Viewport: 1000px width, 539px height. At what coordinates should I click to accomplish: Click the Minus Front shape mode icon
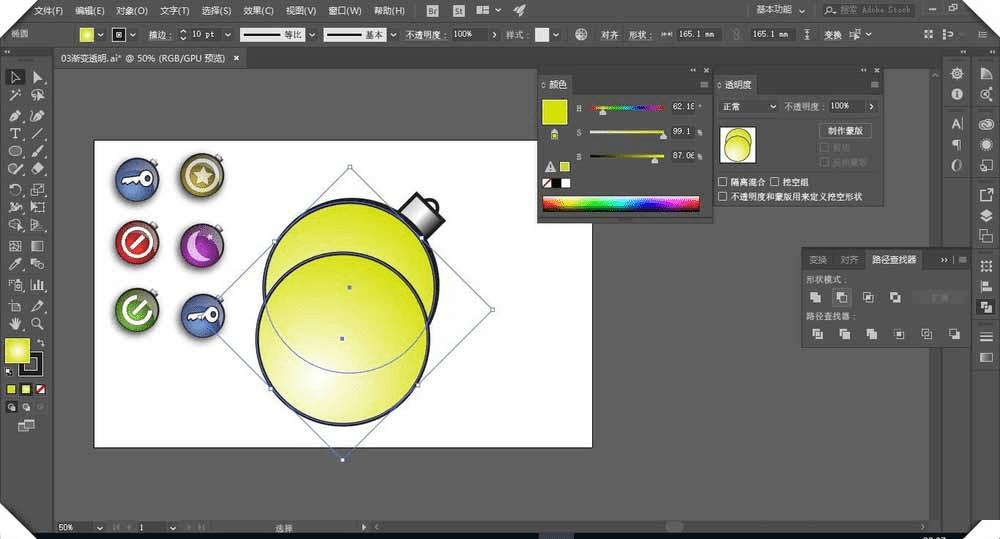click(842, 297)
